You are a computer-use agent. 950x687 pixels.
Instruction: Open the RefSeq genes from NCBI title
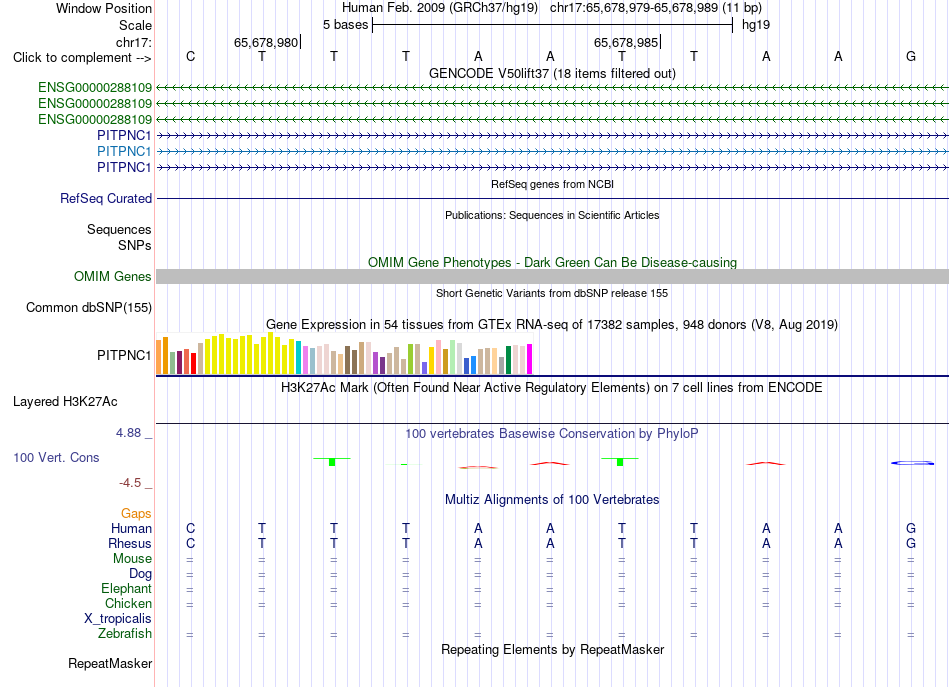point(552,184)
